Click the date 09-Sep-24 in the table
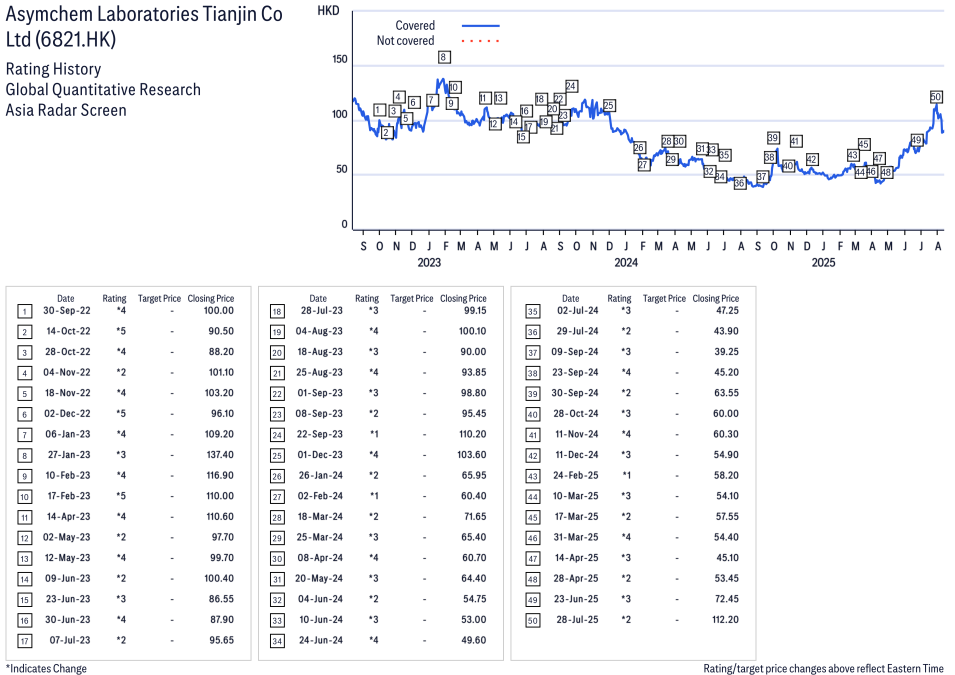 pos(574,352)
